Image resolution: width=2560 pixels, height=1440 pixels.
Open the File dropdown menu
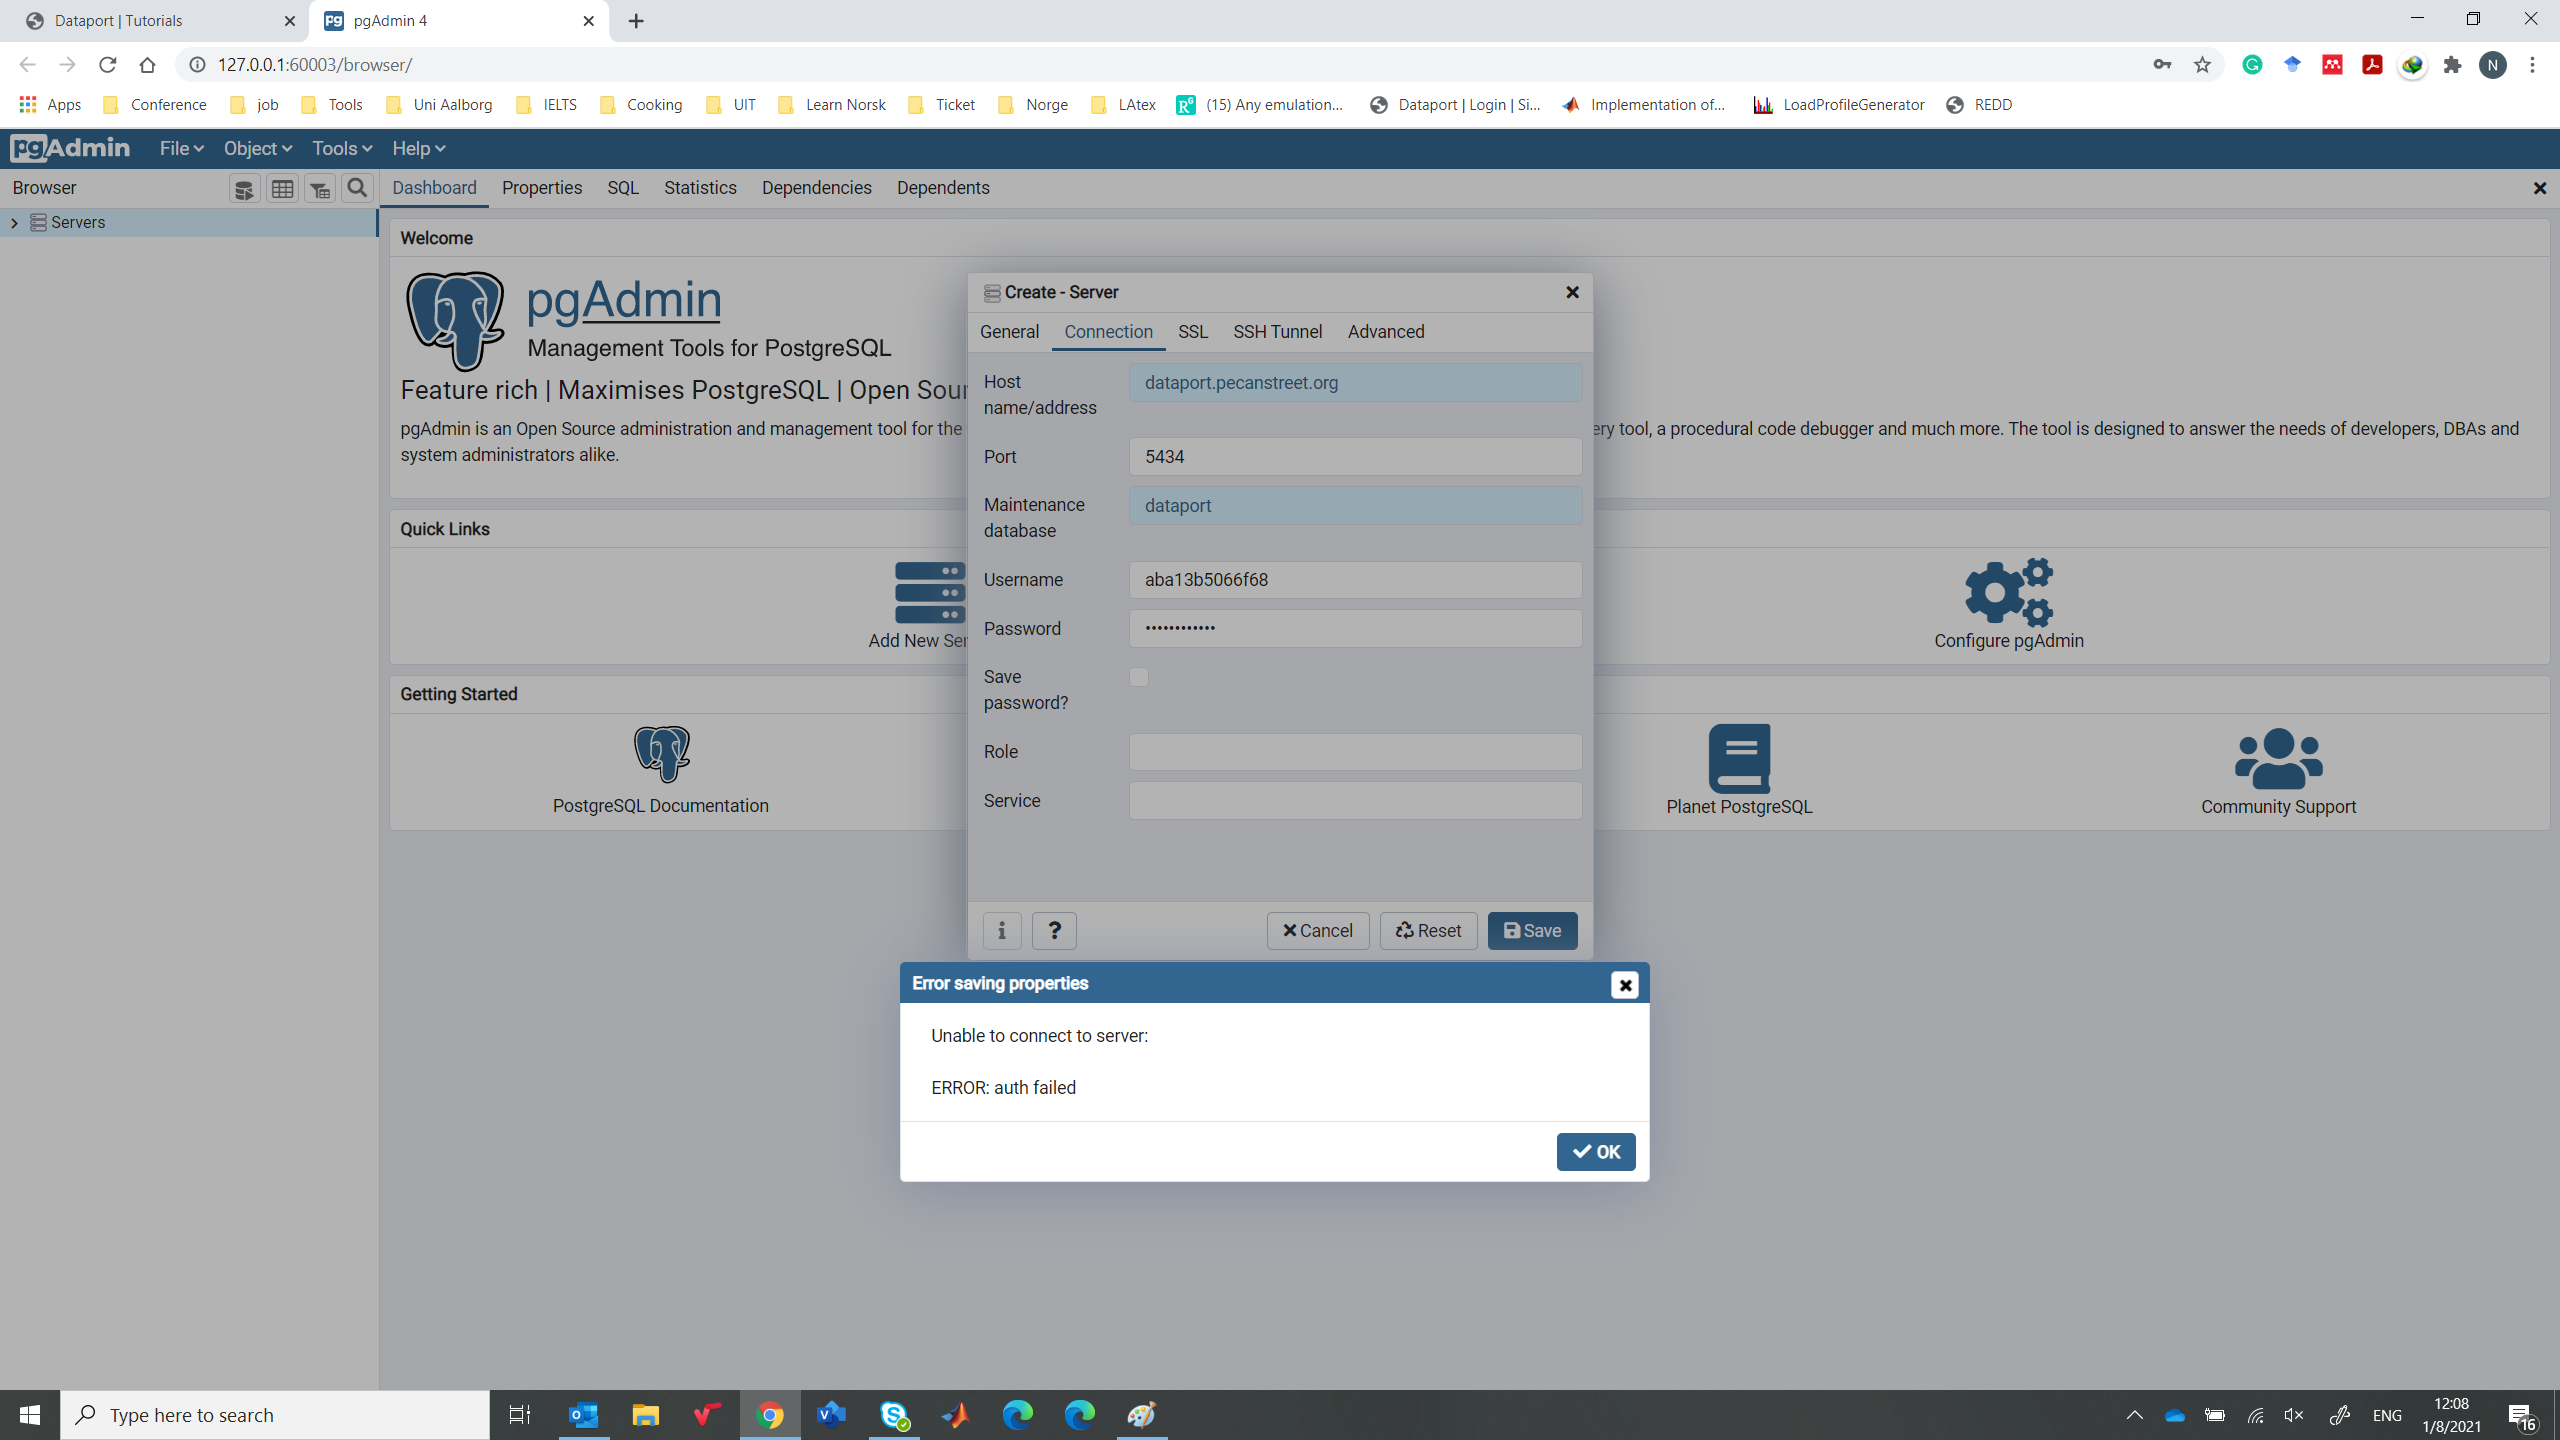pyautogui.click(x=181, y=148)
